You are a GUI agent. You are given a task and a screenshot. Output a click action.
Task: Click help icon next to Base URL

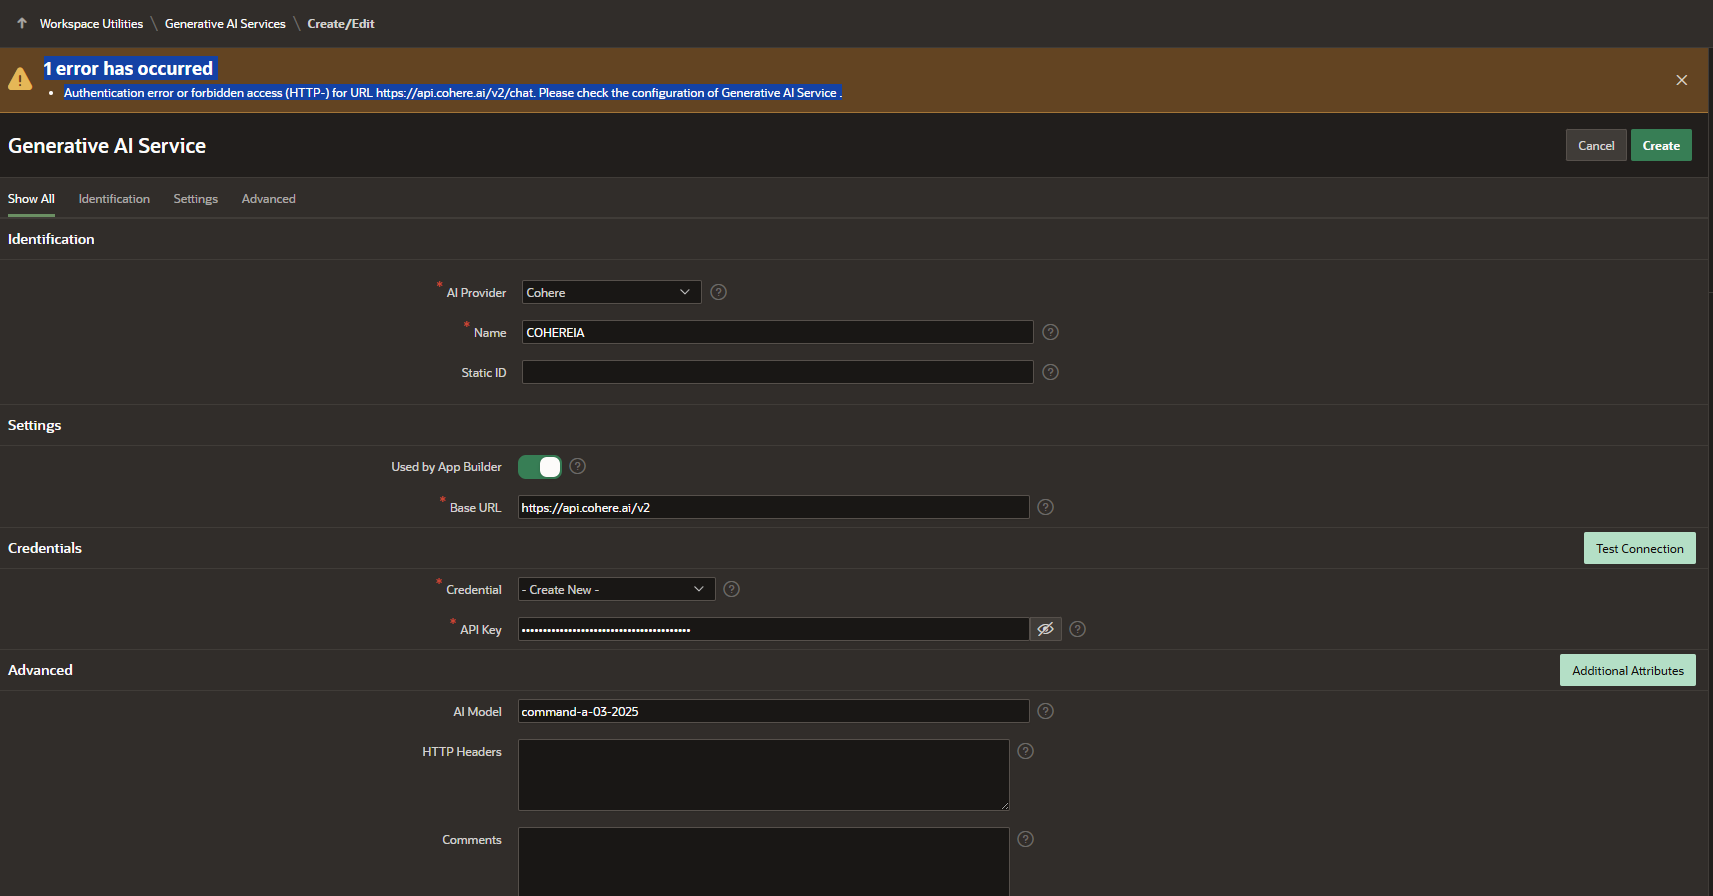click(1045, 507)
